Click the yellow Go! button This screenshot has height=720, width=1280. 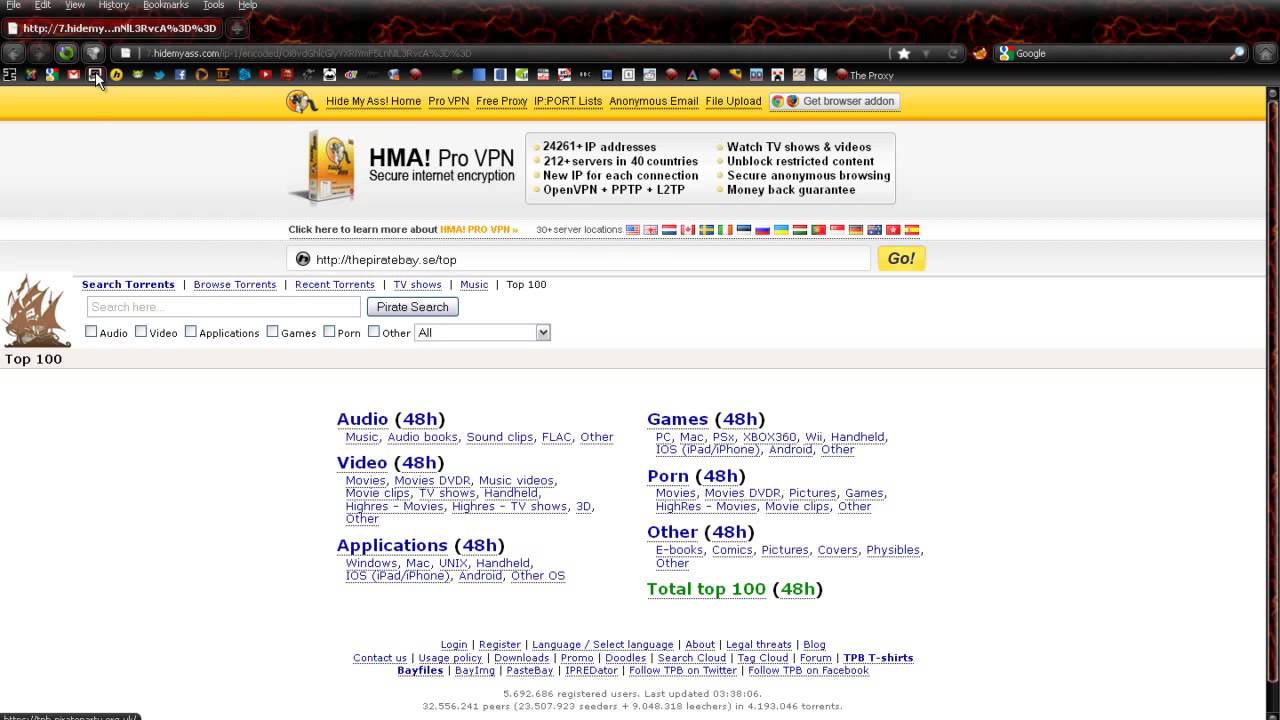click(901, 258)
